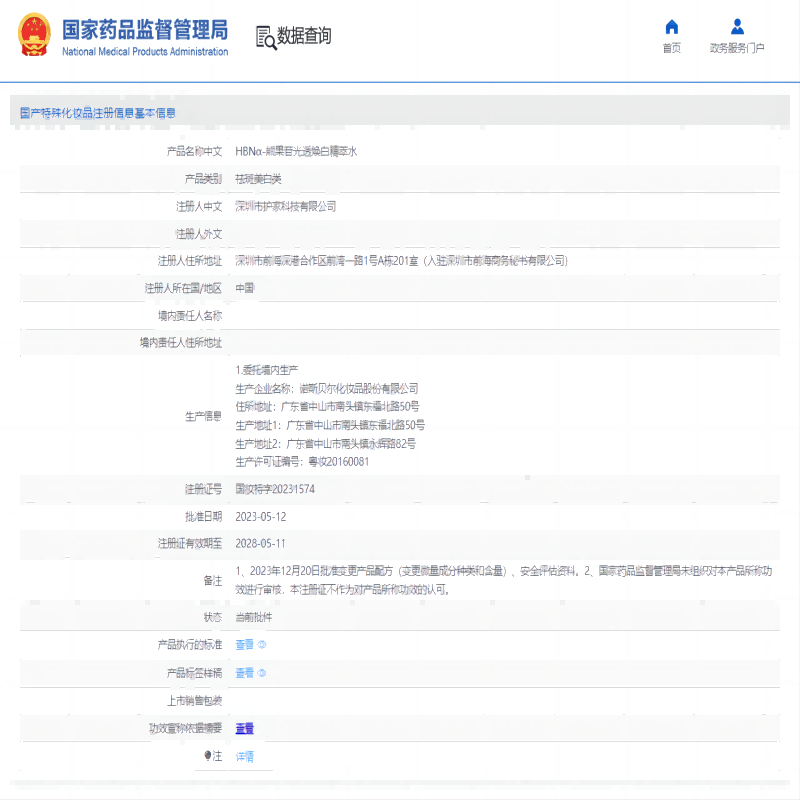
Task: Click 国家药品监督管理局 site title
Action: point(144,30)
